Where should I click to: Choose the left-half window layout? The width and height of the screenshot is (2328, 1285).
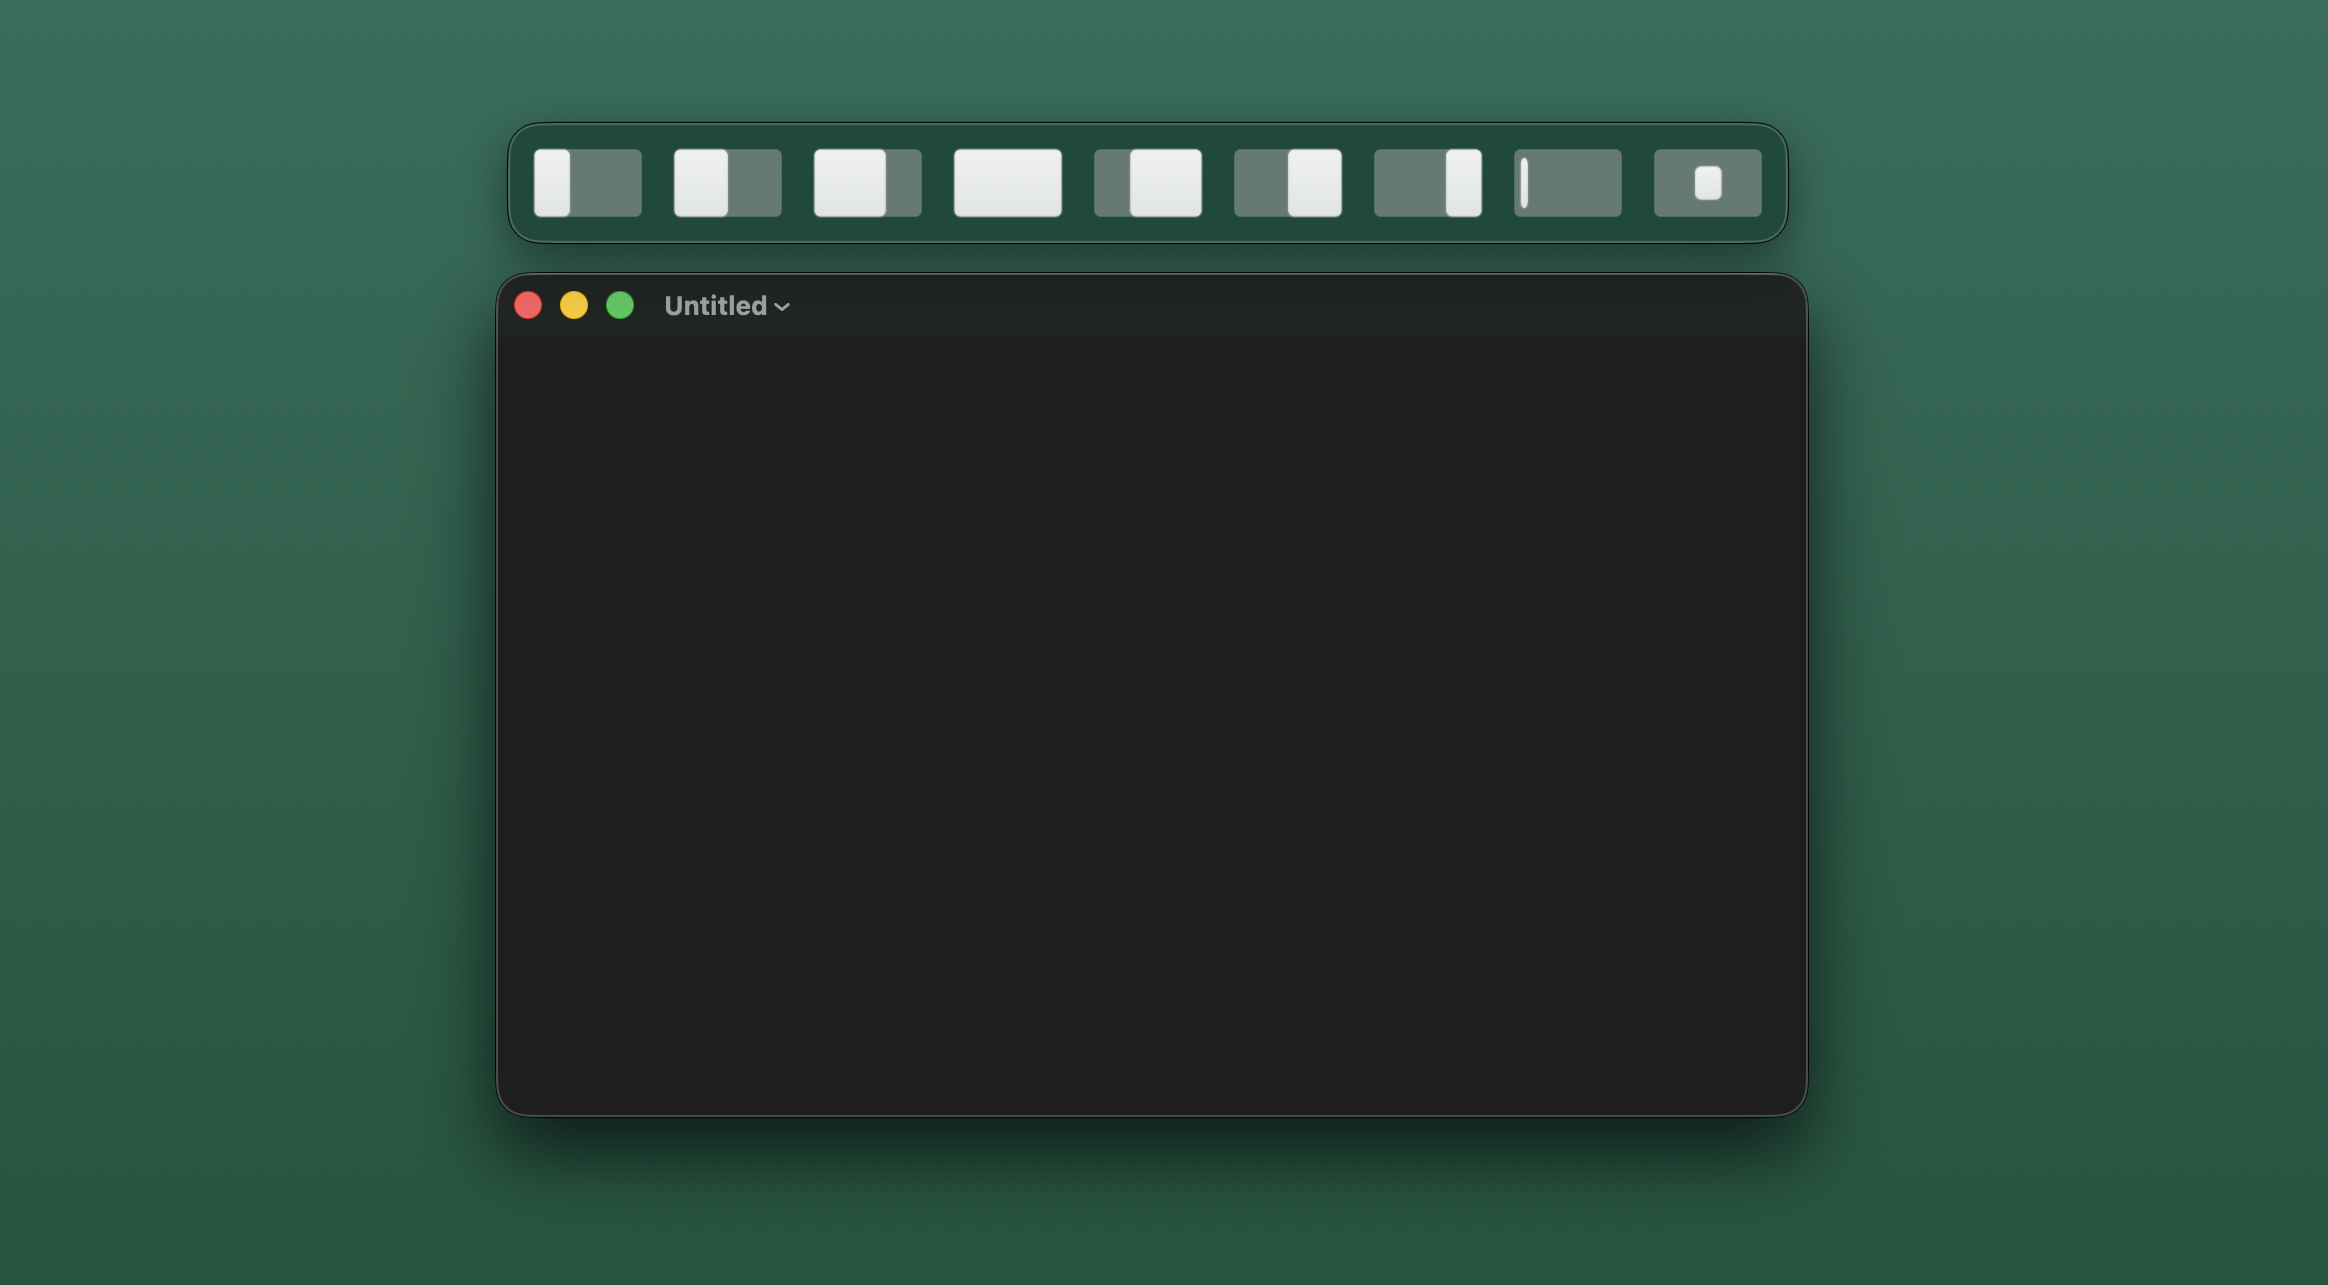click(x=728, y=183)
